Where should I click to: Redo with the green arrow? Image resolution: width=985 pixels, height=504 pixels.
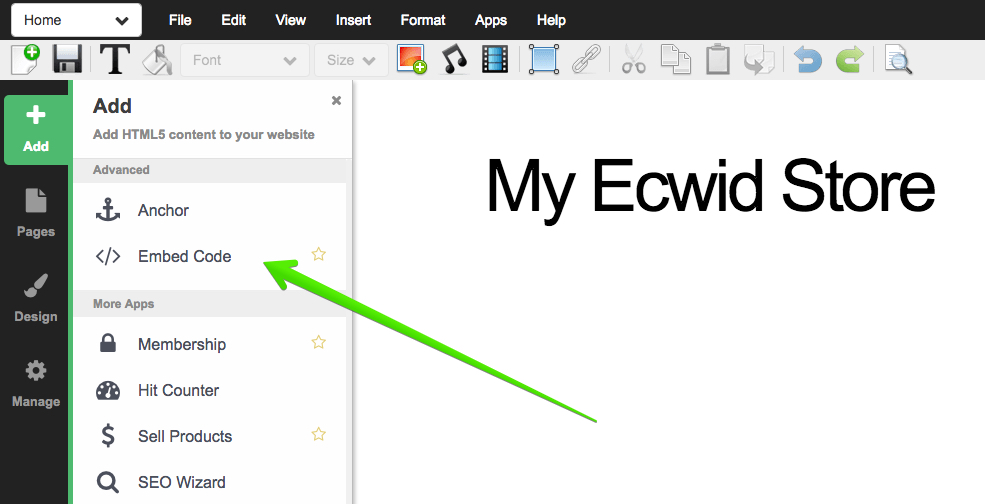point(850,60)
